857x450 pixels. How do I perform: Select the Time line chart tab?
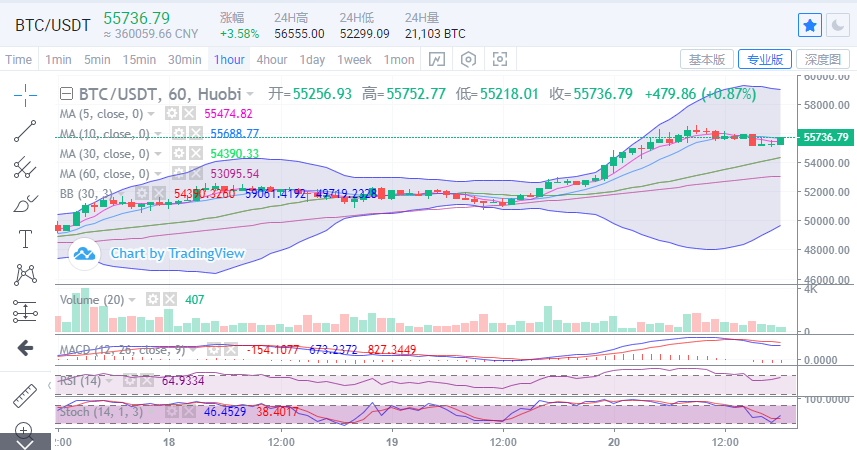[x=19, y=60]
